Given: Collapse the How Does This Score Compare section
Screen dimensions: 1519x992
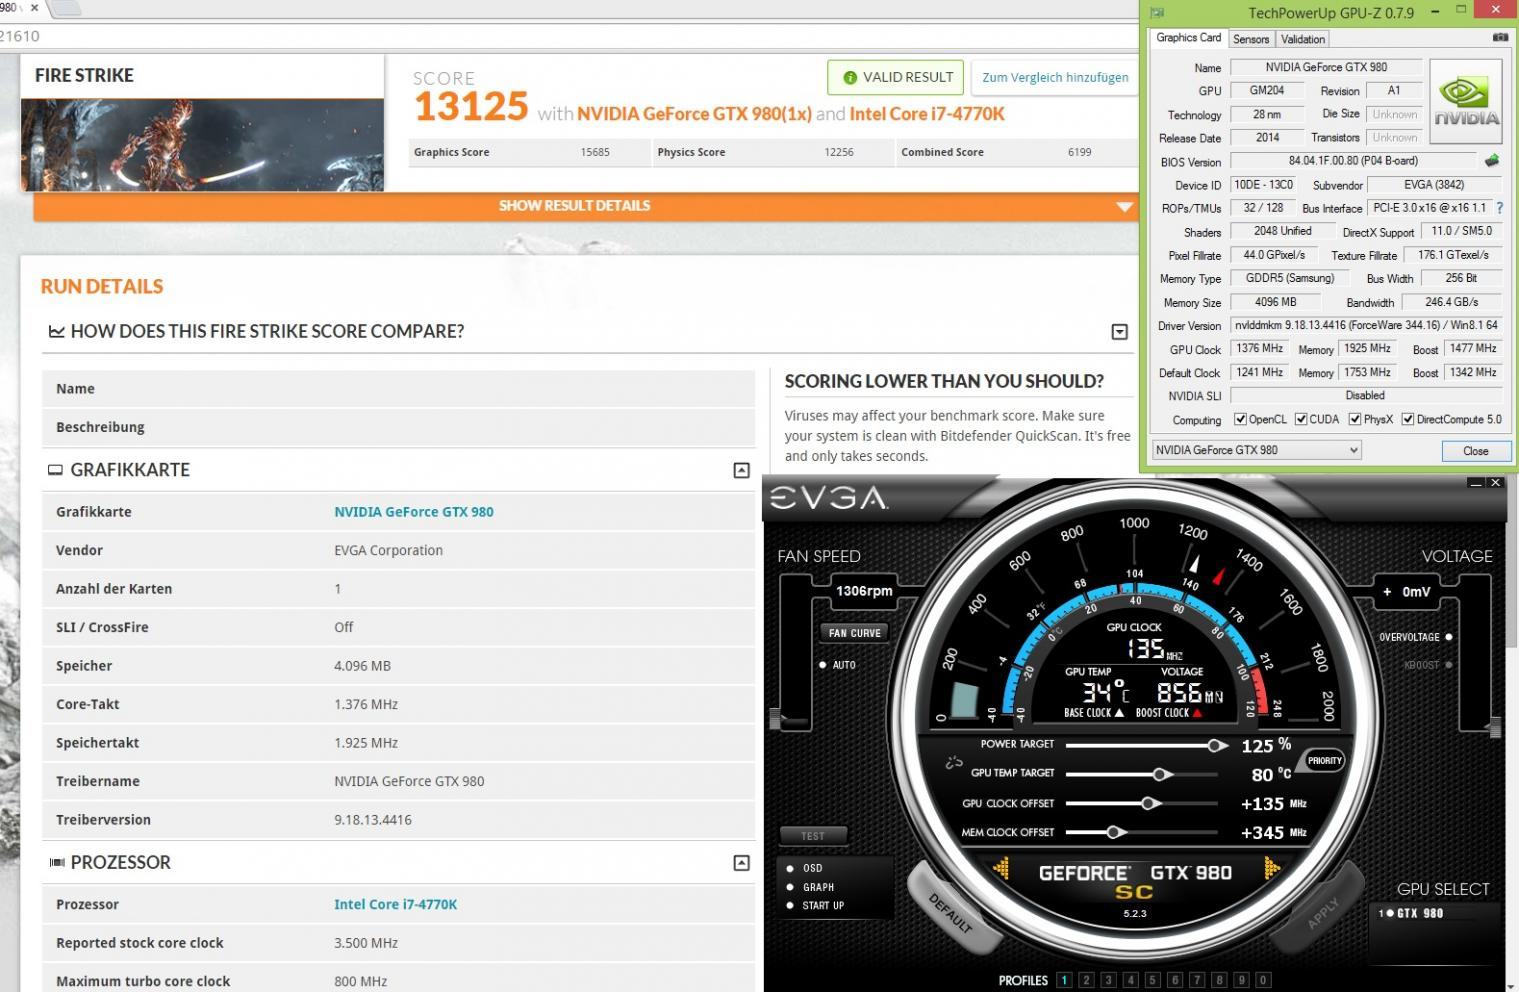Looking at the screenshot, I should point(1120,332).
